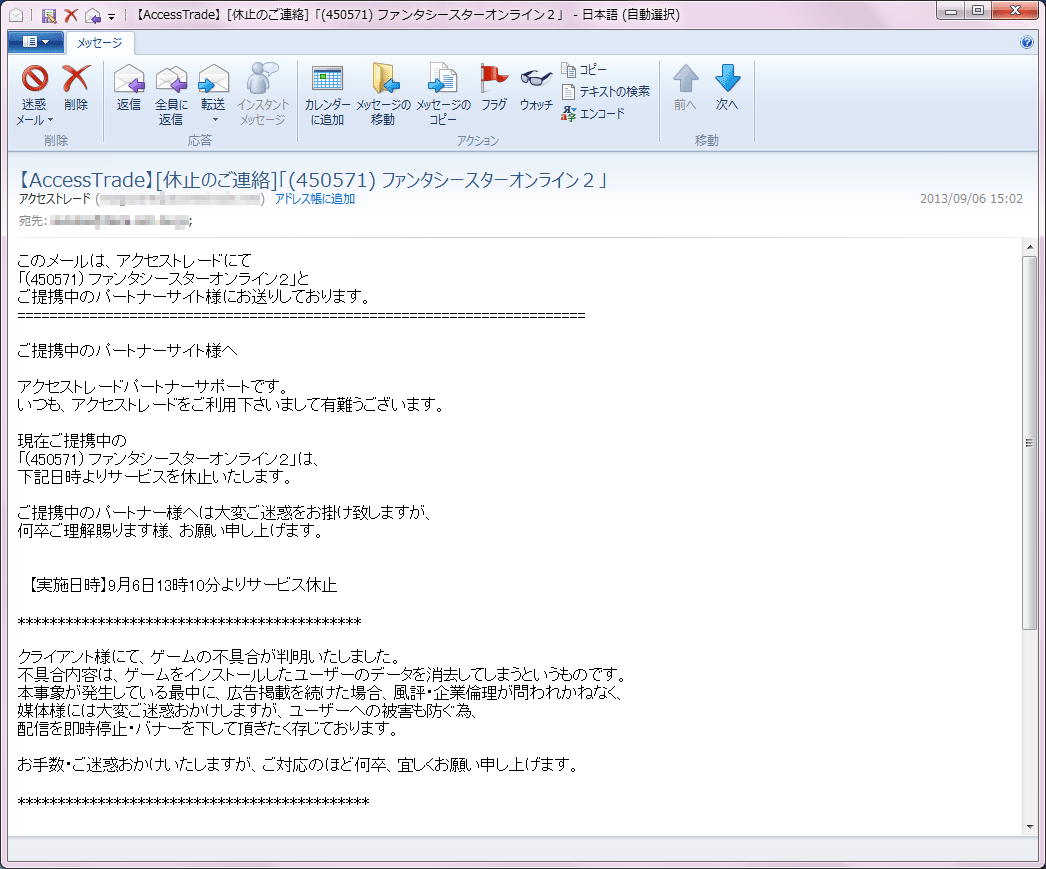
Task: Click the line ご提携中のパートナーサイト様へ
Action: tap(127, 351)
